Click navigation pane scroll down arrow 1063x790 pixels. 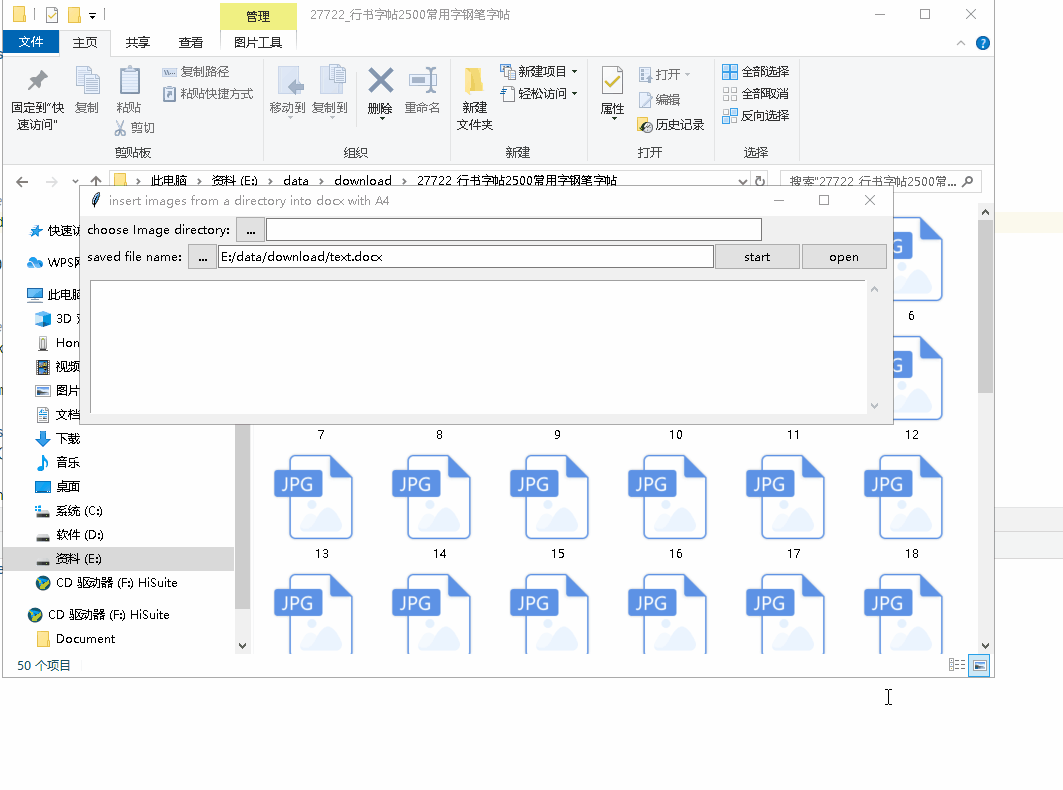[x=242, y=646]
